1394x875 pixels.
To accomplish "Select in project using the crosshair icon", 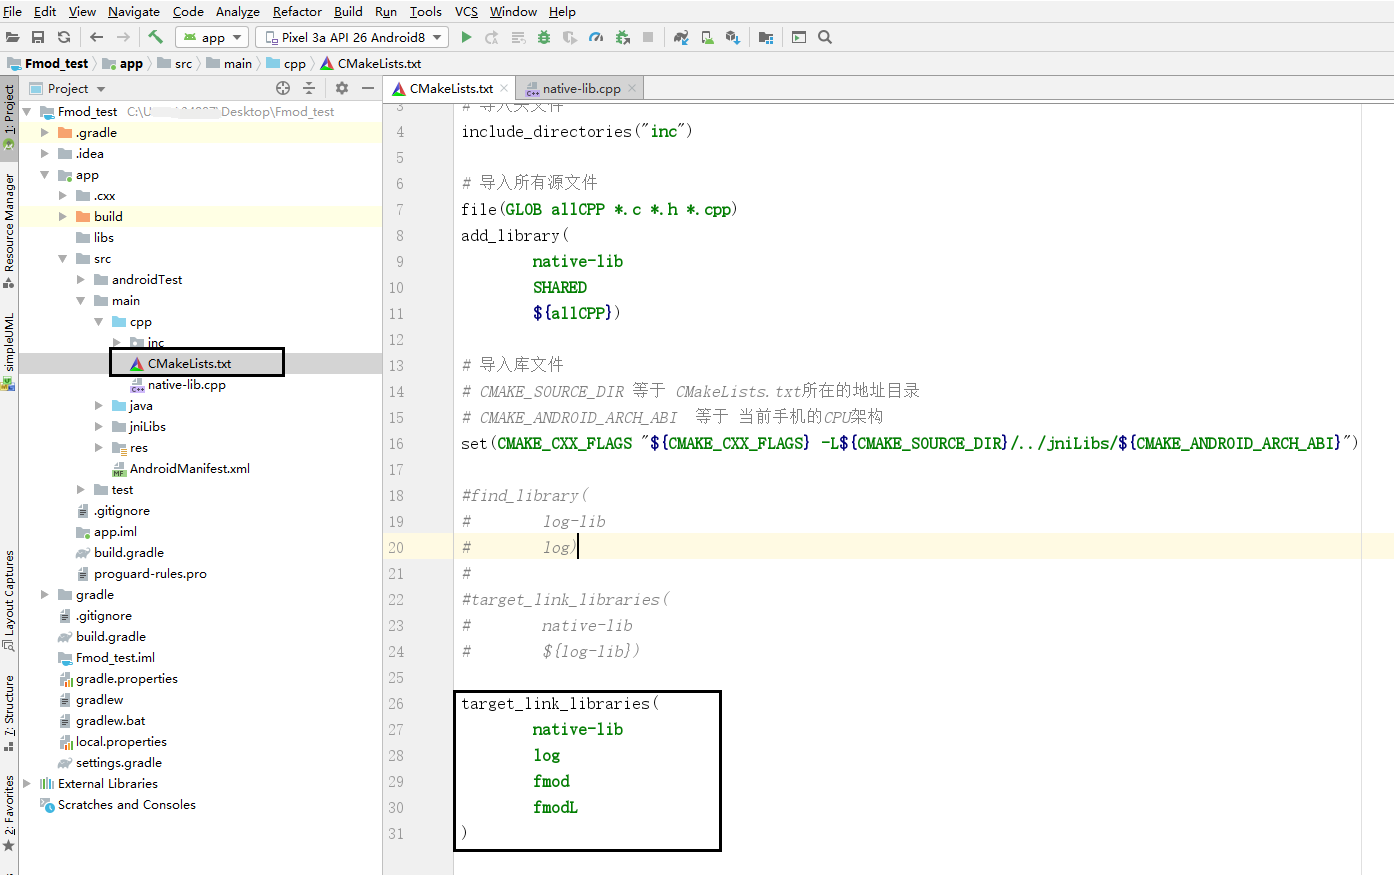I will (x=281, y=87).
